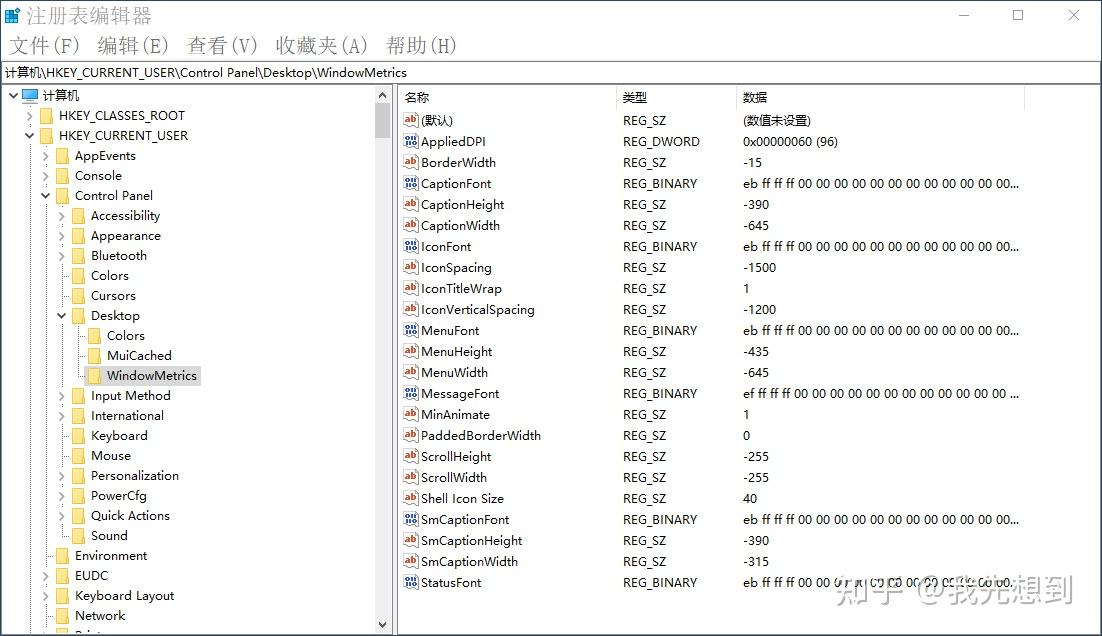Expand HKEY_CLASSES_ROOT key
1102x636 pixels.
click(29, 116)
